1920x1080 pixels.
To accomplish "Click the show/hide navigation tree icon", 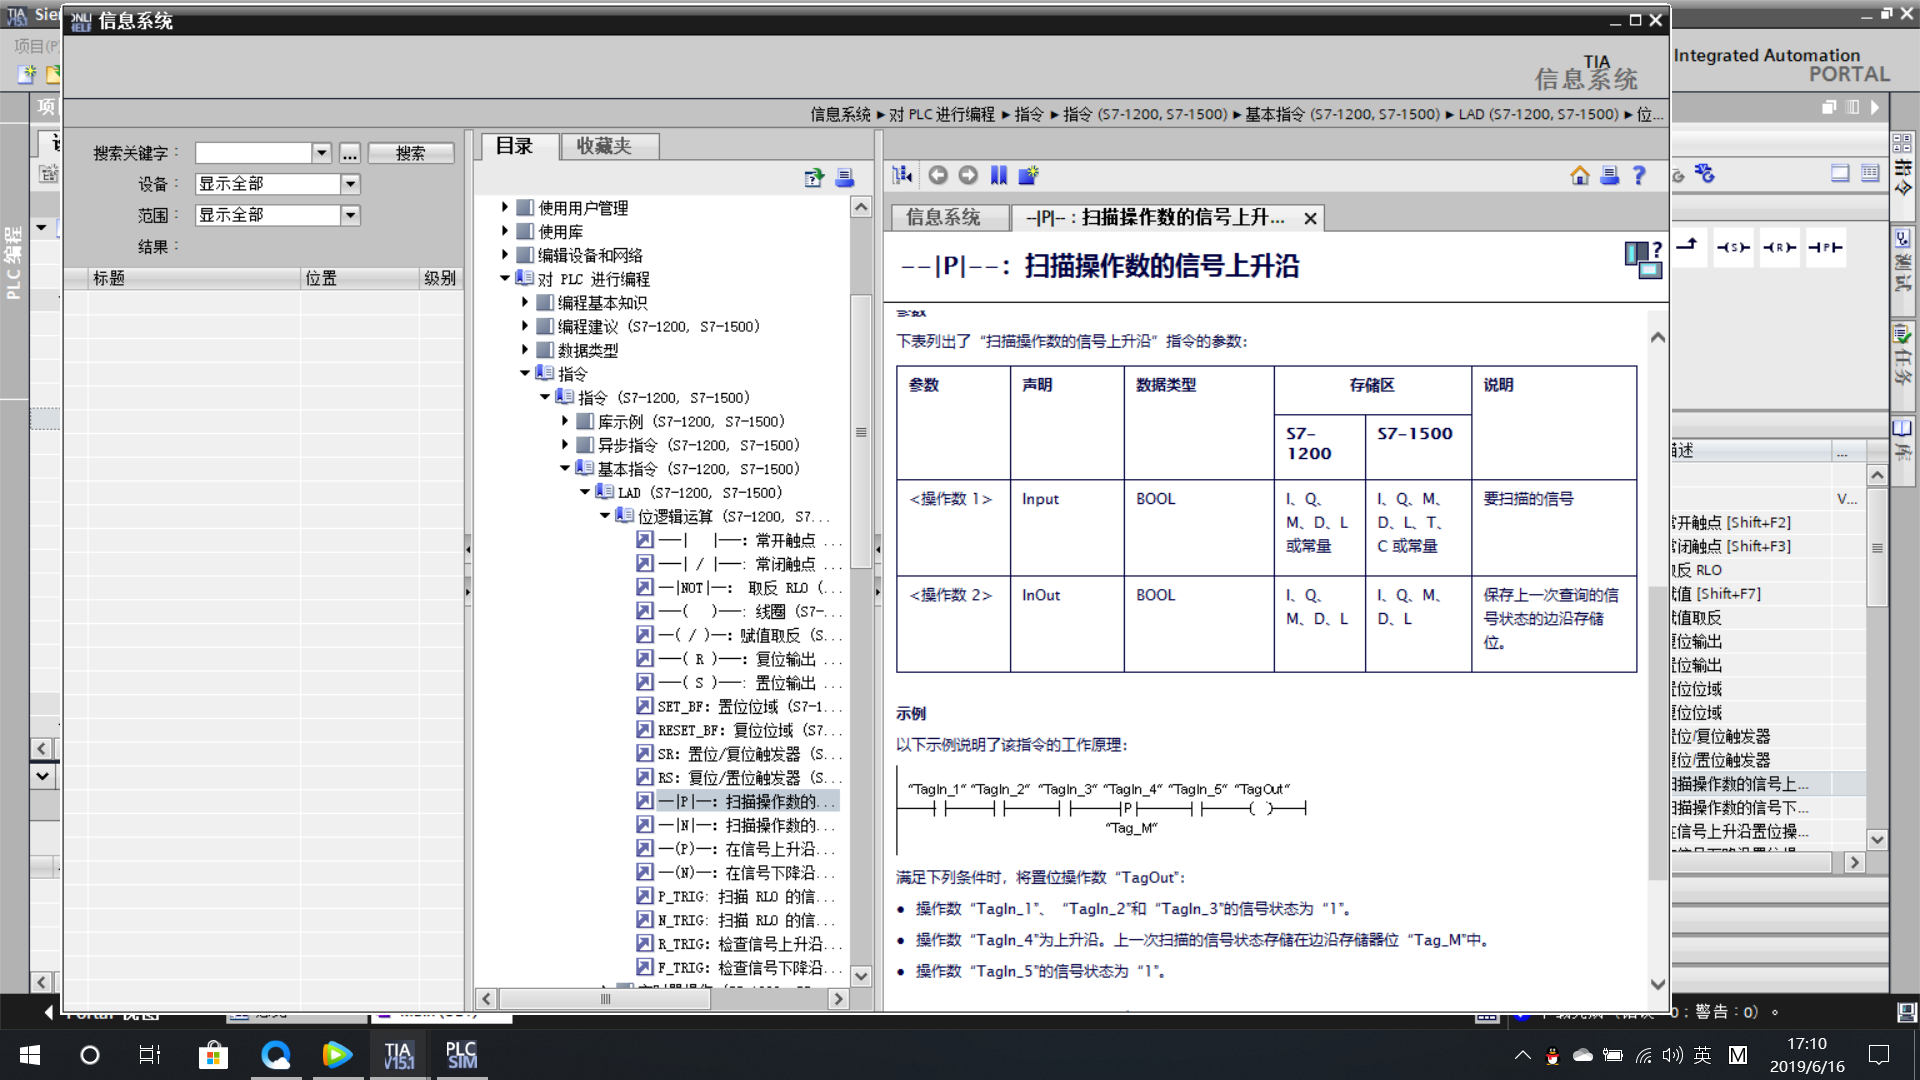I will pyautogui.click(x=902, y=175).
